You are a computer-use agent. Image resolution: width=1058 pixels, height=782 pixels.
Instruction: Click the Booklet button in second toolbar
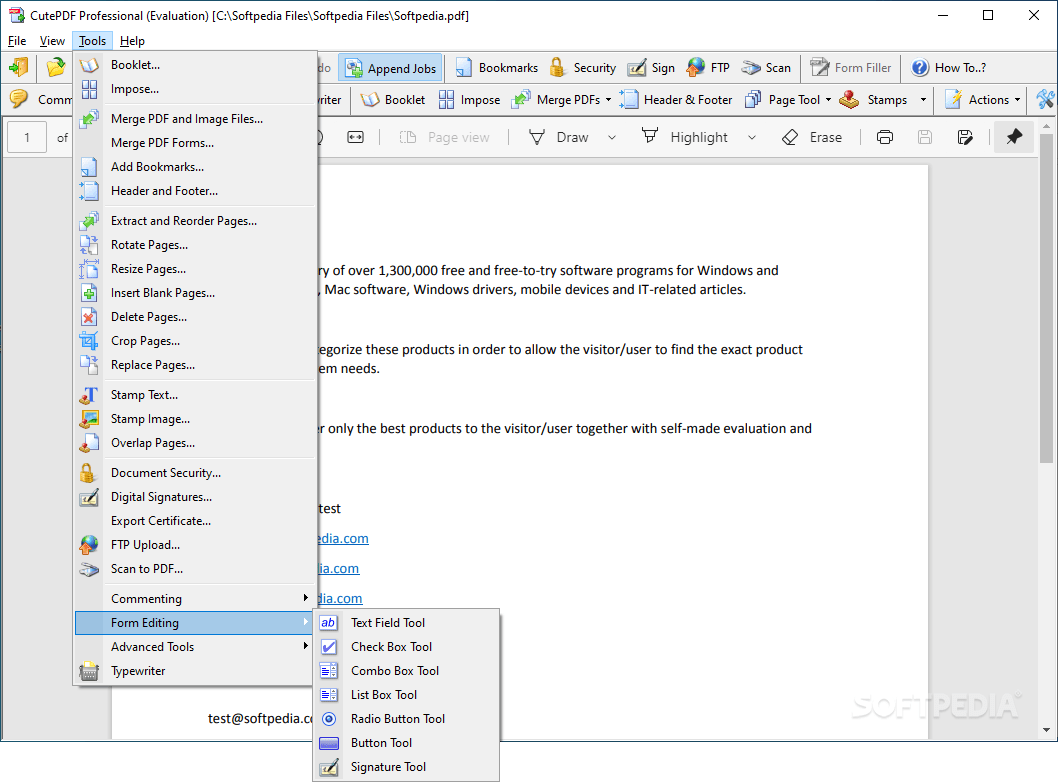(x=393, y=100)
